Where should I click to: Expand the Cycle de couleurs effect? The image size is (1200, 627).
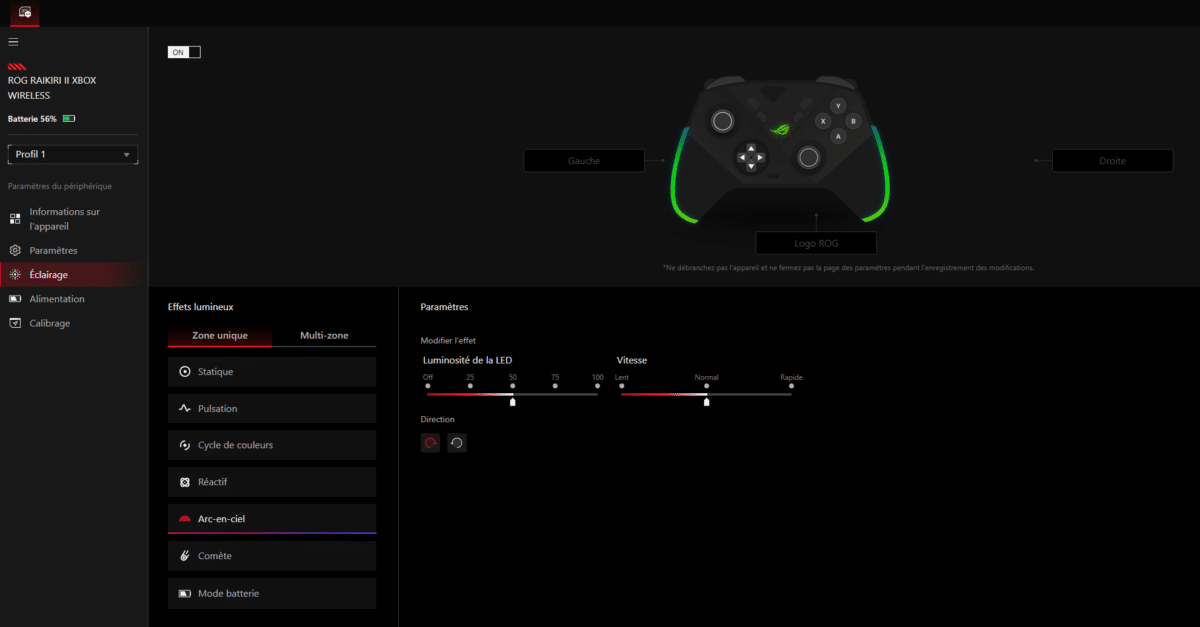pyautogui.click(x=271, y=445)
